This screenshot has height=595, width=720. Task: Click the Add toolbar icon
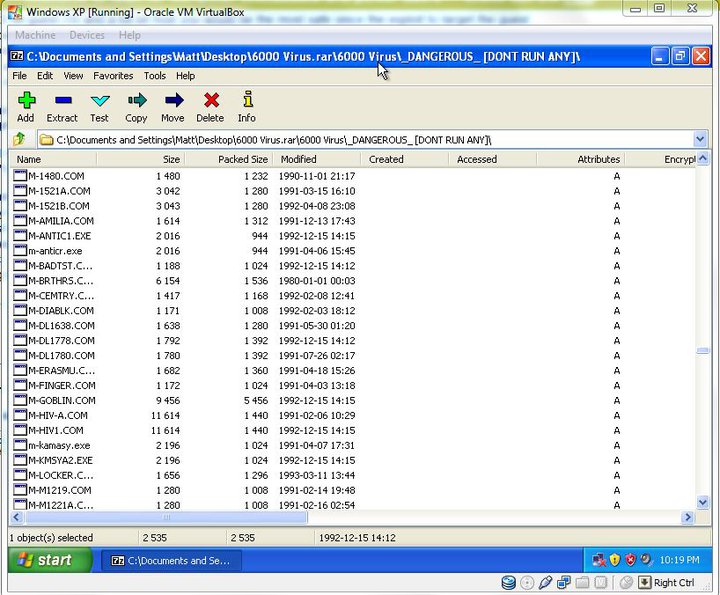(26, 100)
